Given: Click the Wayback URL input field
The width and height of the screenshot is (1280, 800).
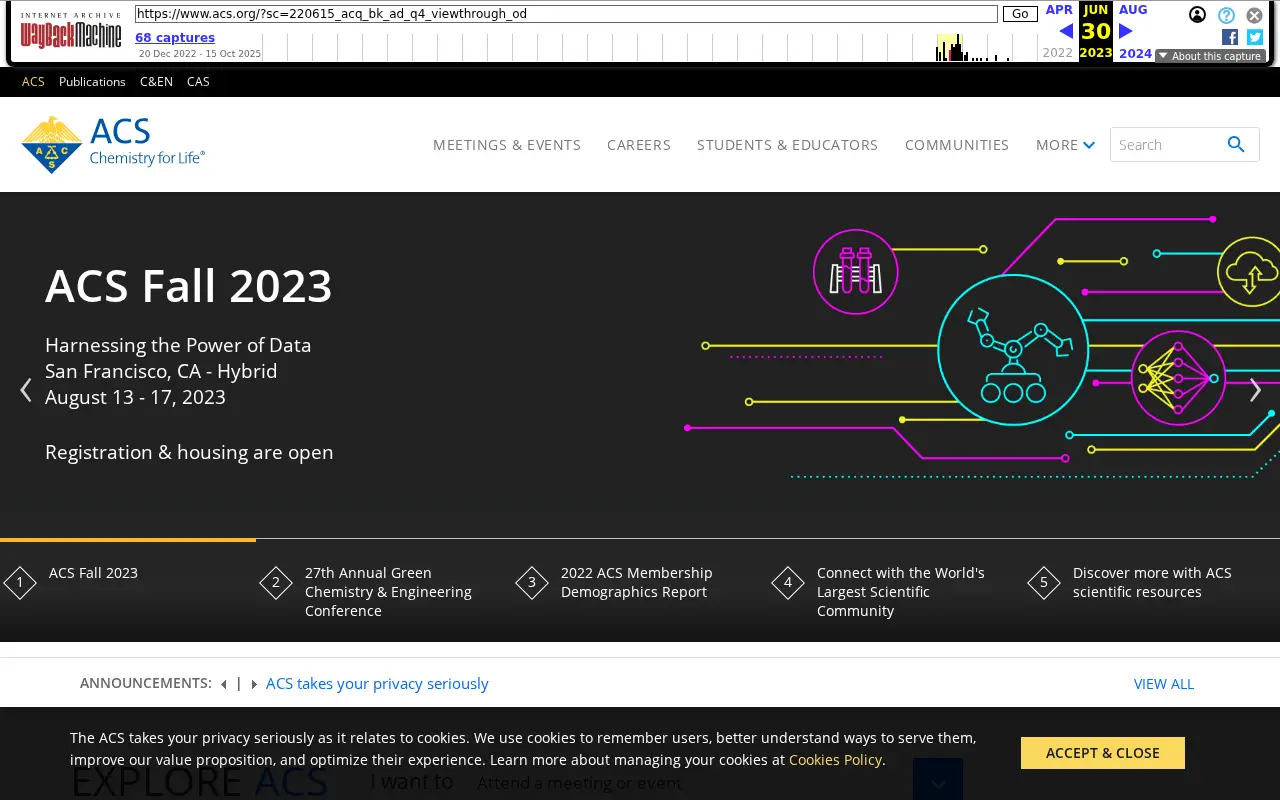Looking at the screenshot, I should (566, 14).
